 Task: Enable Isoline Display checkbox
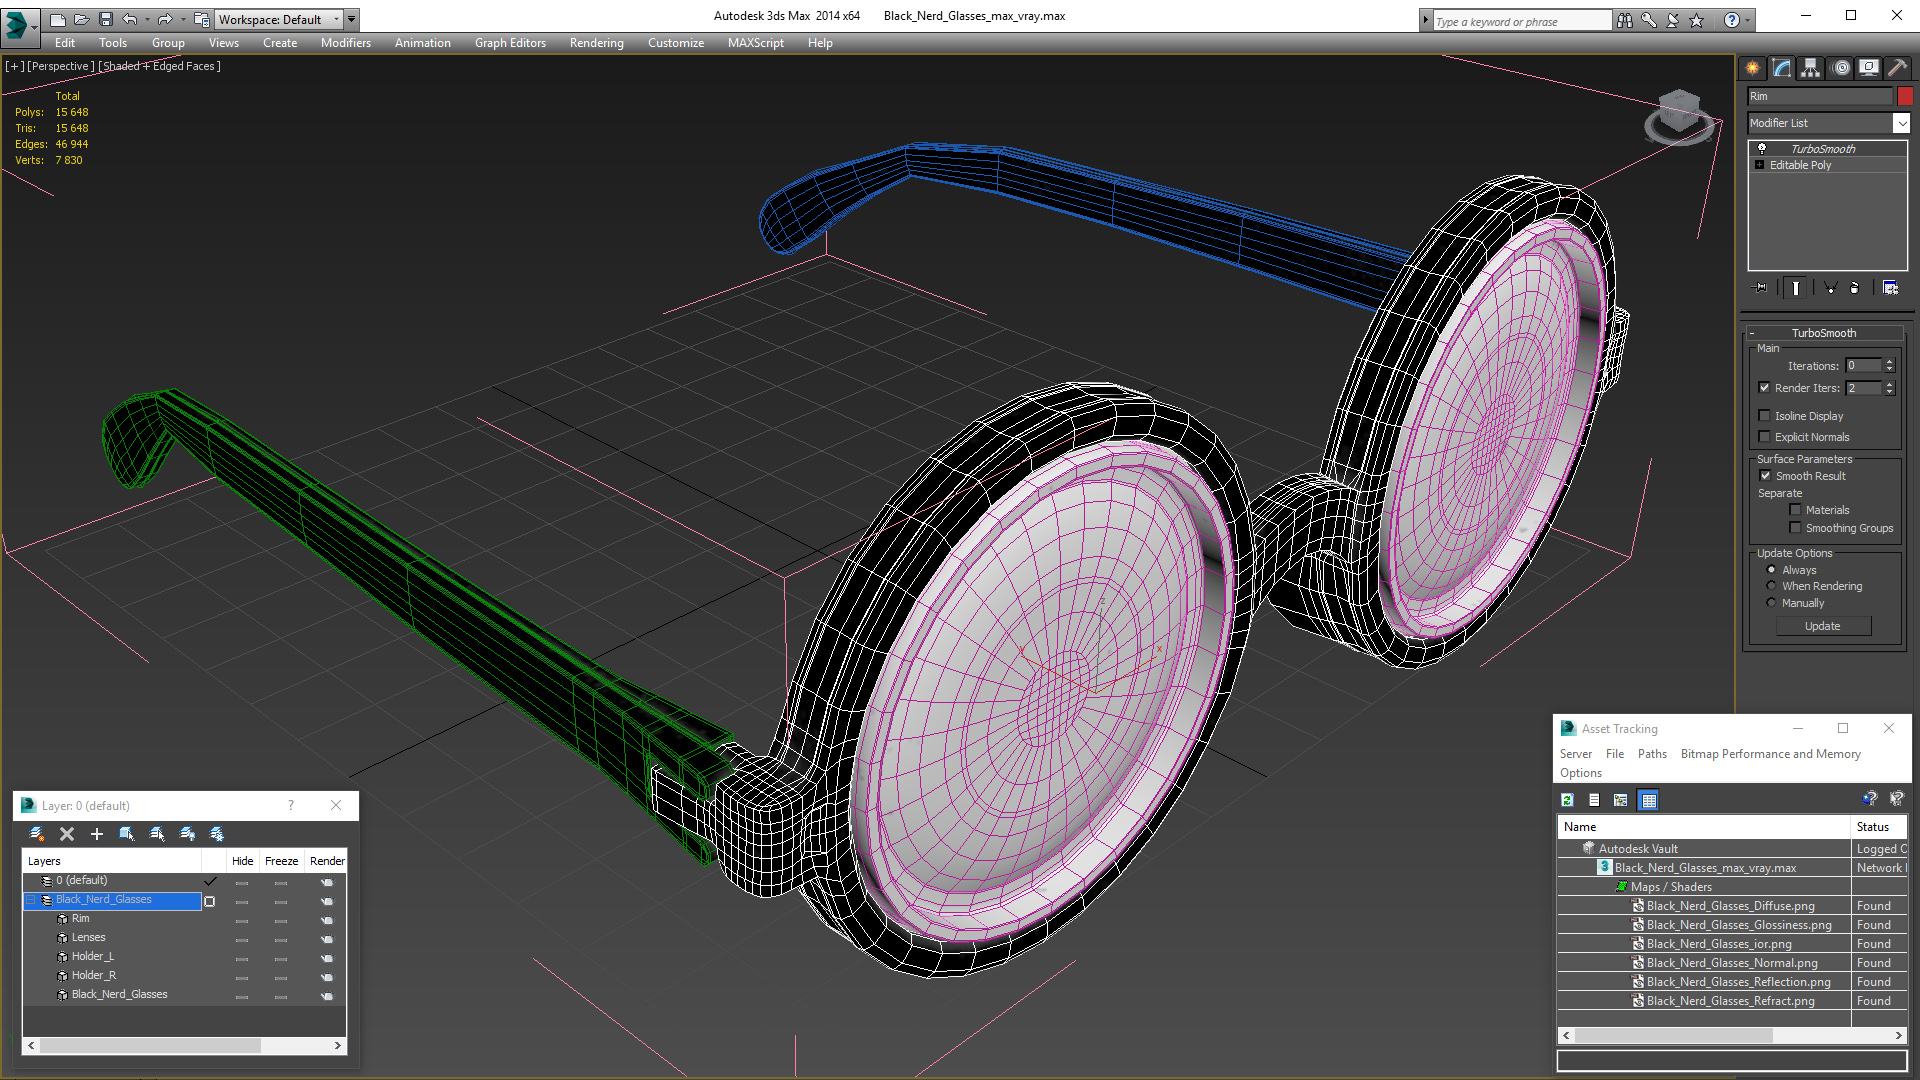coord(1765,416)
